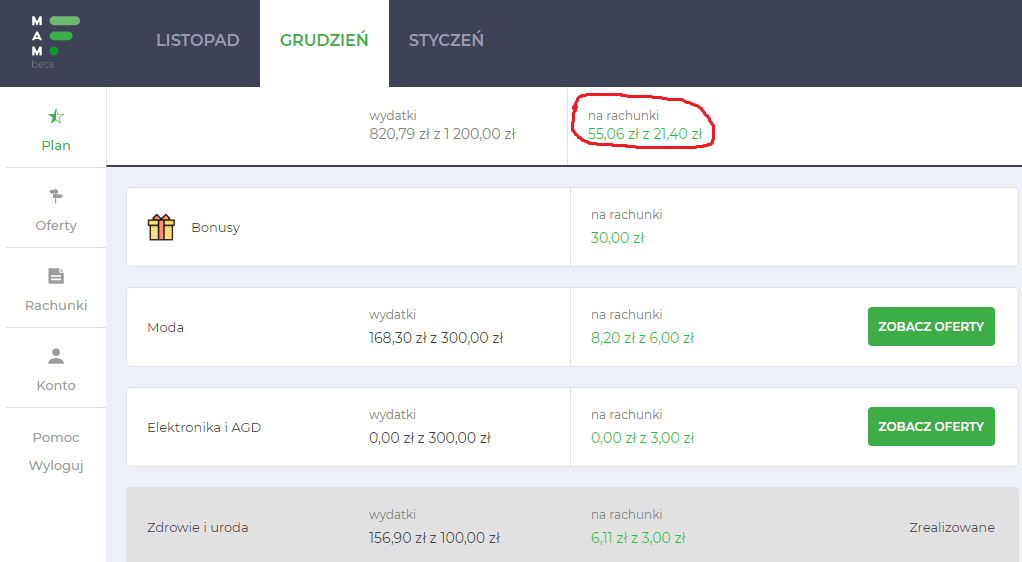
Task: Select the Elektronika i AGD category label
Action: tap(204, 428)
